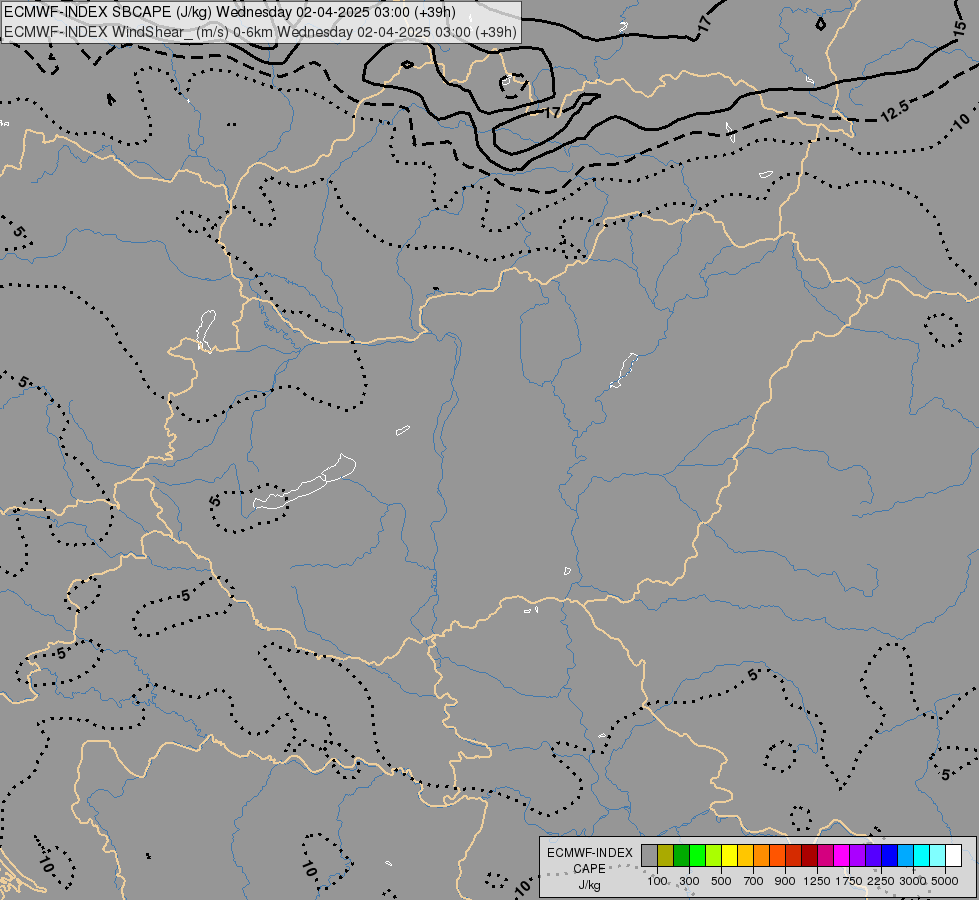Select the olive swatch in CAPE legend

[666, 855]
